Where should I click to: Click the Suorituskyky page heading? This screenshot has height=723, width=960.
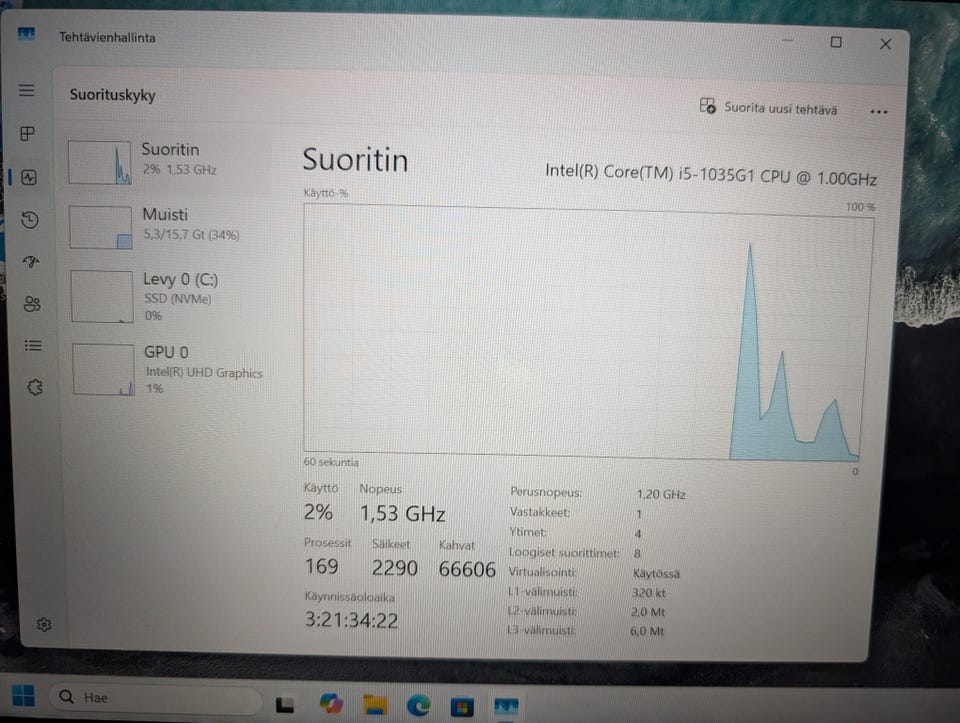tap(113, 95)
